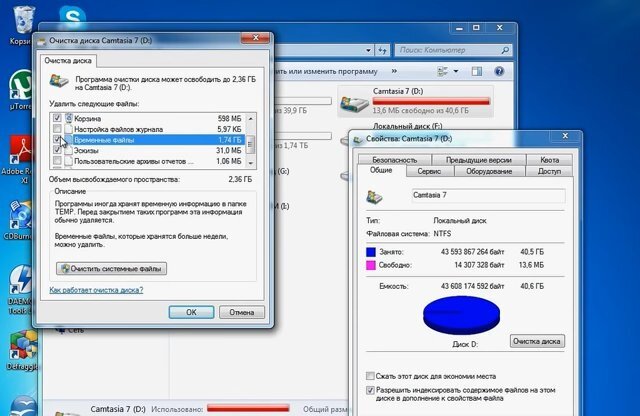Switch to the Предыдущие версии tab

[x=478, y=160]
